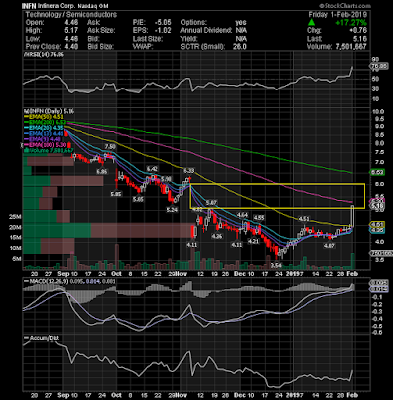Click the 7.50 price peak annotation
The height and width of the screenshot is (400, 393).
coord(110,147)
